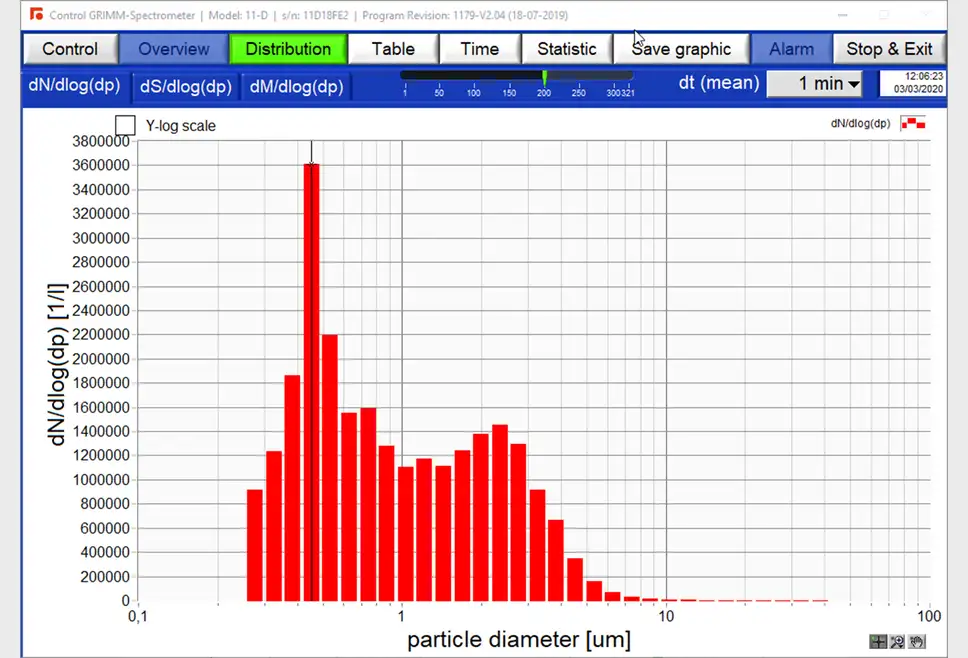
Task: Open the Control tab
Action: pos(70,49)
